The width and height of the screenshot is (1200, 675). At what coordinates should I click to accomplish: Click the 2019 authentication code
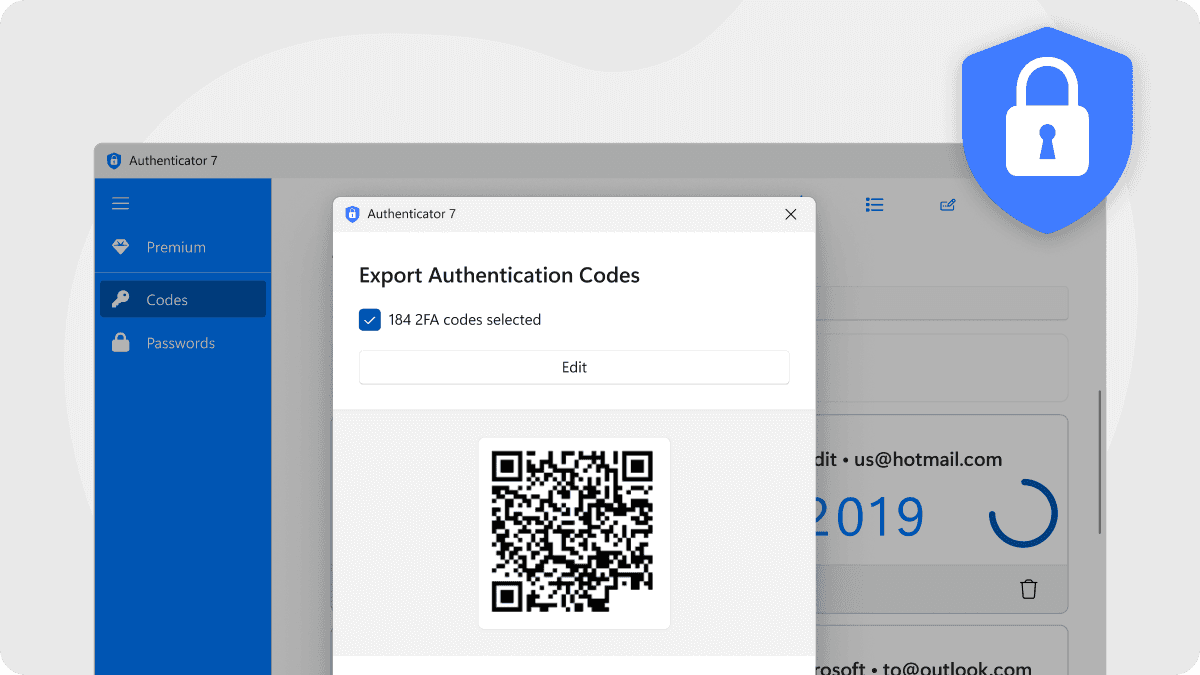869,516
